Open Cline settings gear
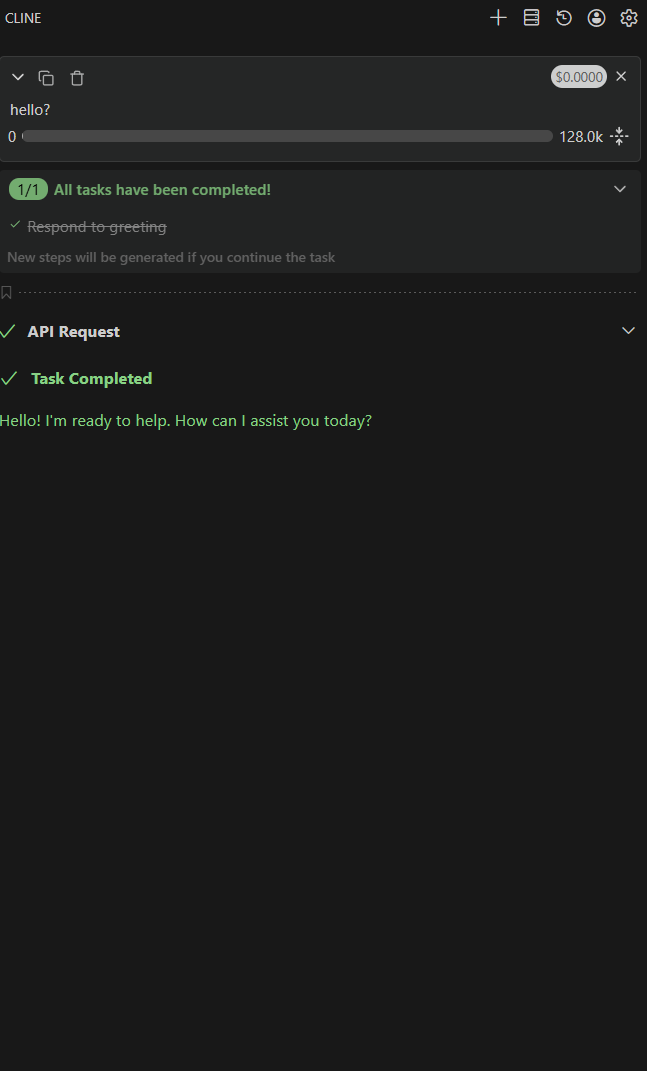647x1071 pixels. pyautogui.click(x=629, y=18)
